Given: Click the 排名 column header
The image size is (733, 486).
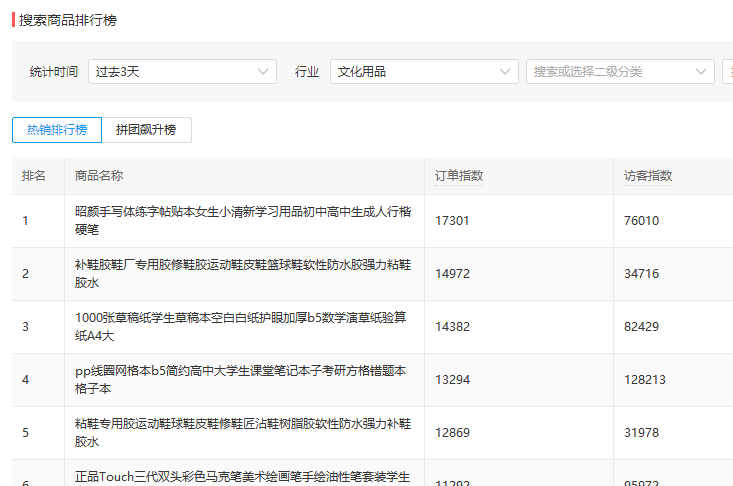Looking at the screenshot, I should [x=34, y=176].
